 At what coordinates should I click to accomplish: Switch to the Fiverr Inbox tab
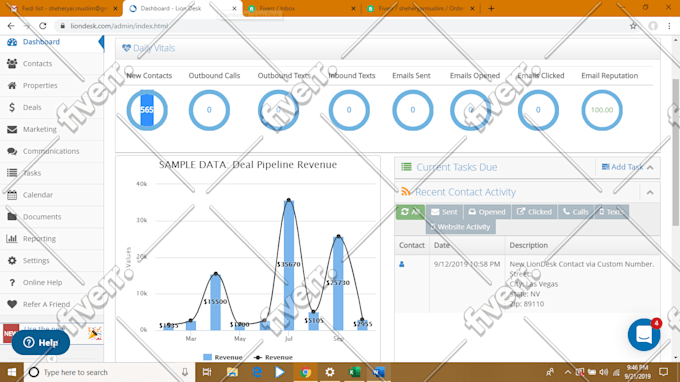coord(301,9)
